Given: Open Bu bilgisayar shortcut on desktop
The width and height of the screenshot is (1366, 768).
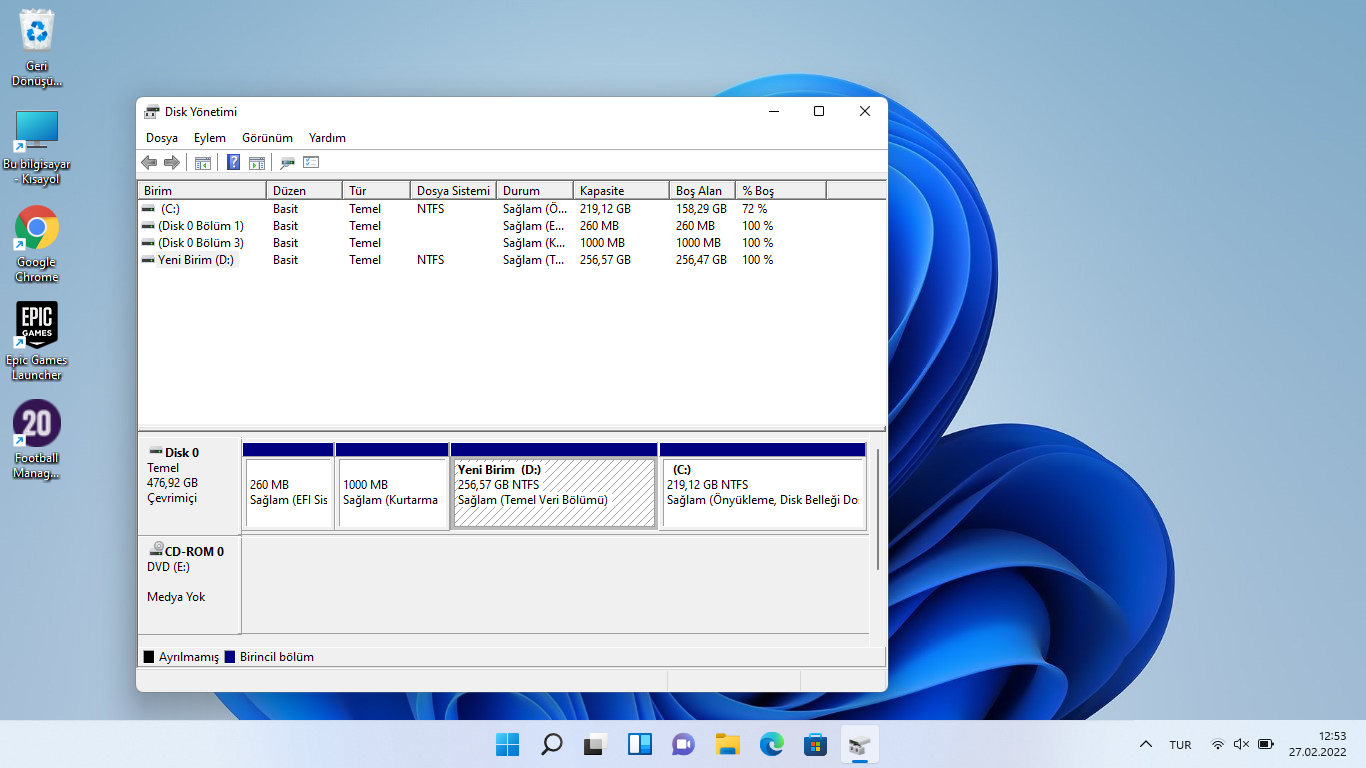Looking at the screenshot, I should point(37,148).
